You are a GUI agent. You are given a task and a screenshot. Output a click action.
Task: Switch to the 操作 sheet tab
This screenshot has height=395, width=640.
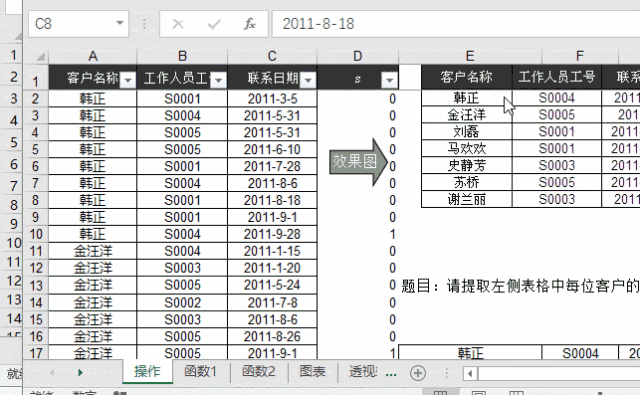147,371
